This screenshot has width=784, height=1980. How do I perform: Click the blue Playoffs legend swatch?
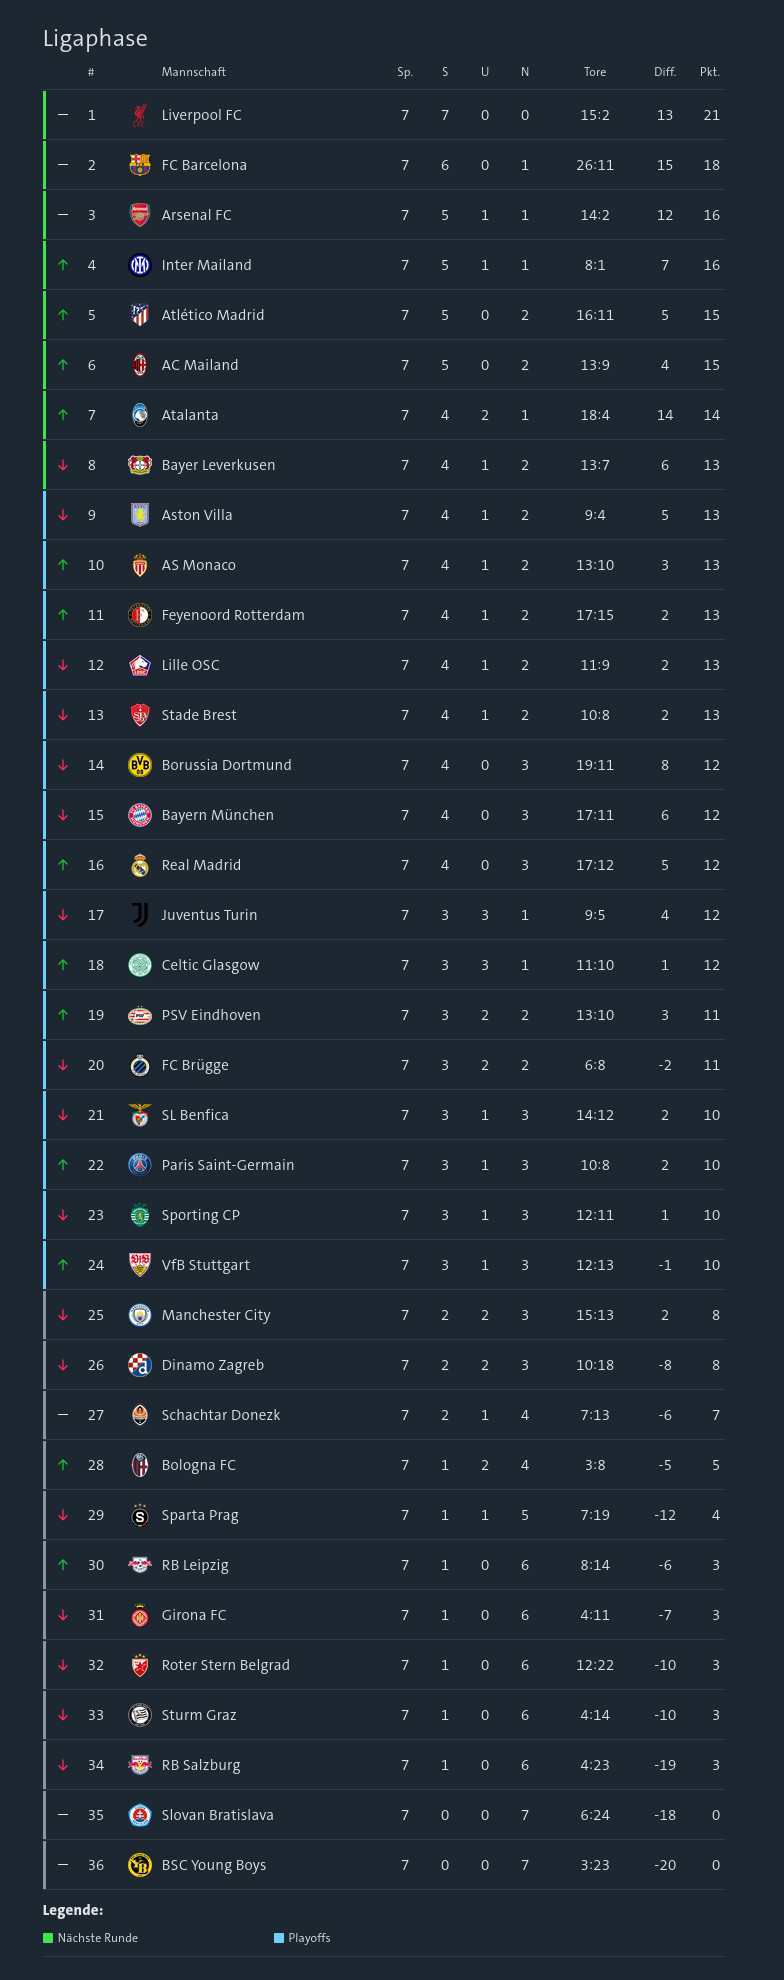(x=279, y=1938)
